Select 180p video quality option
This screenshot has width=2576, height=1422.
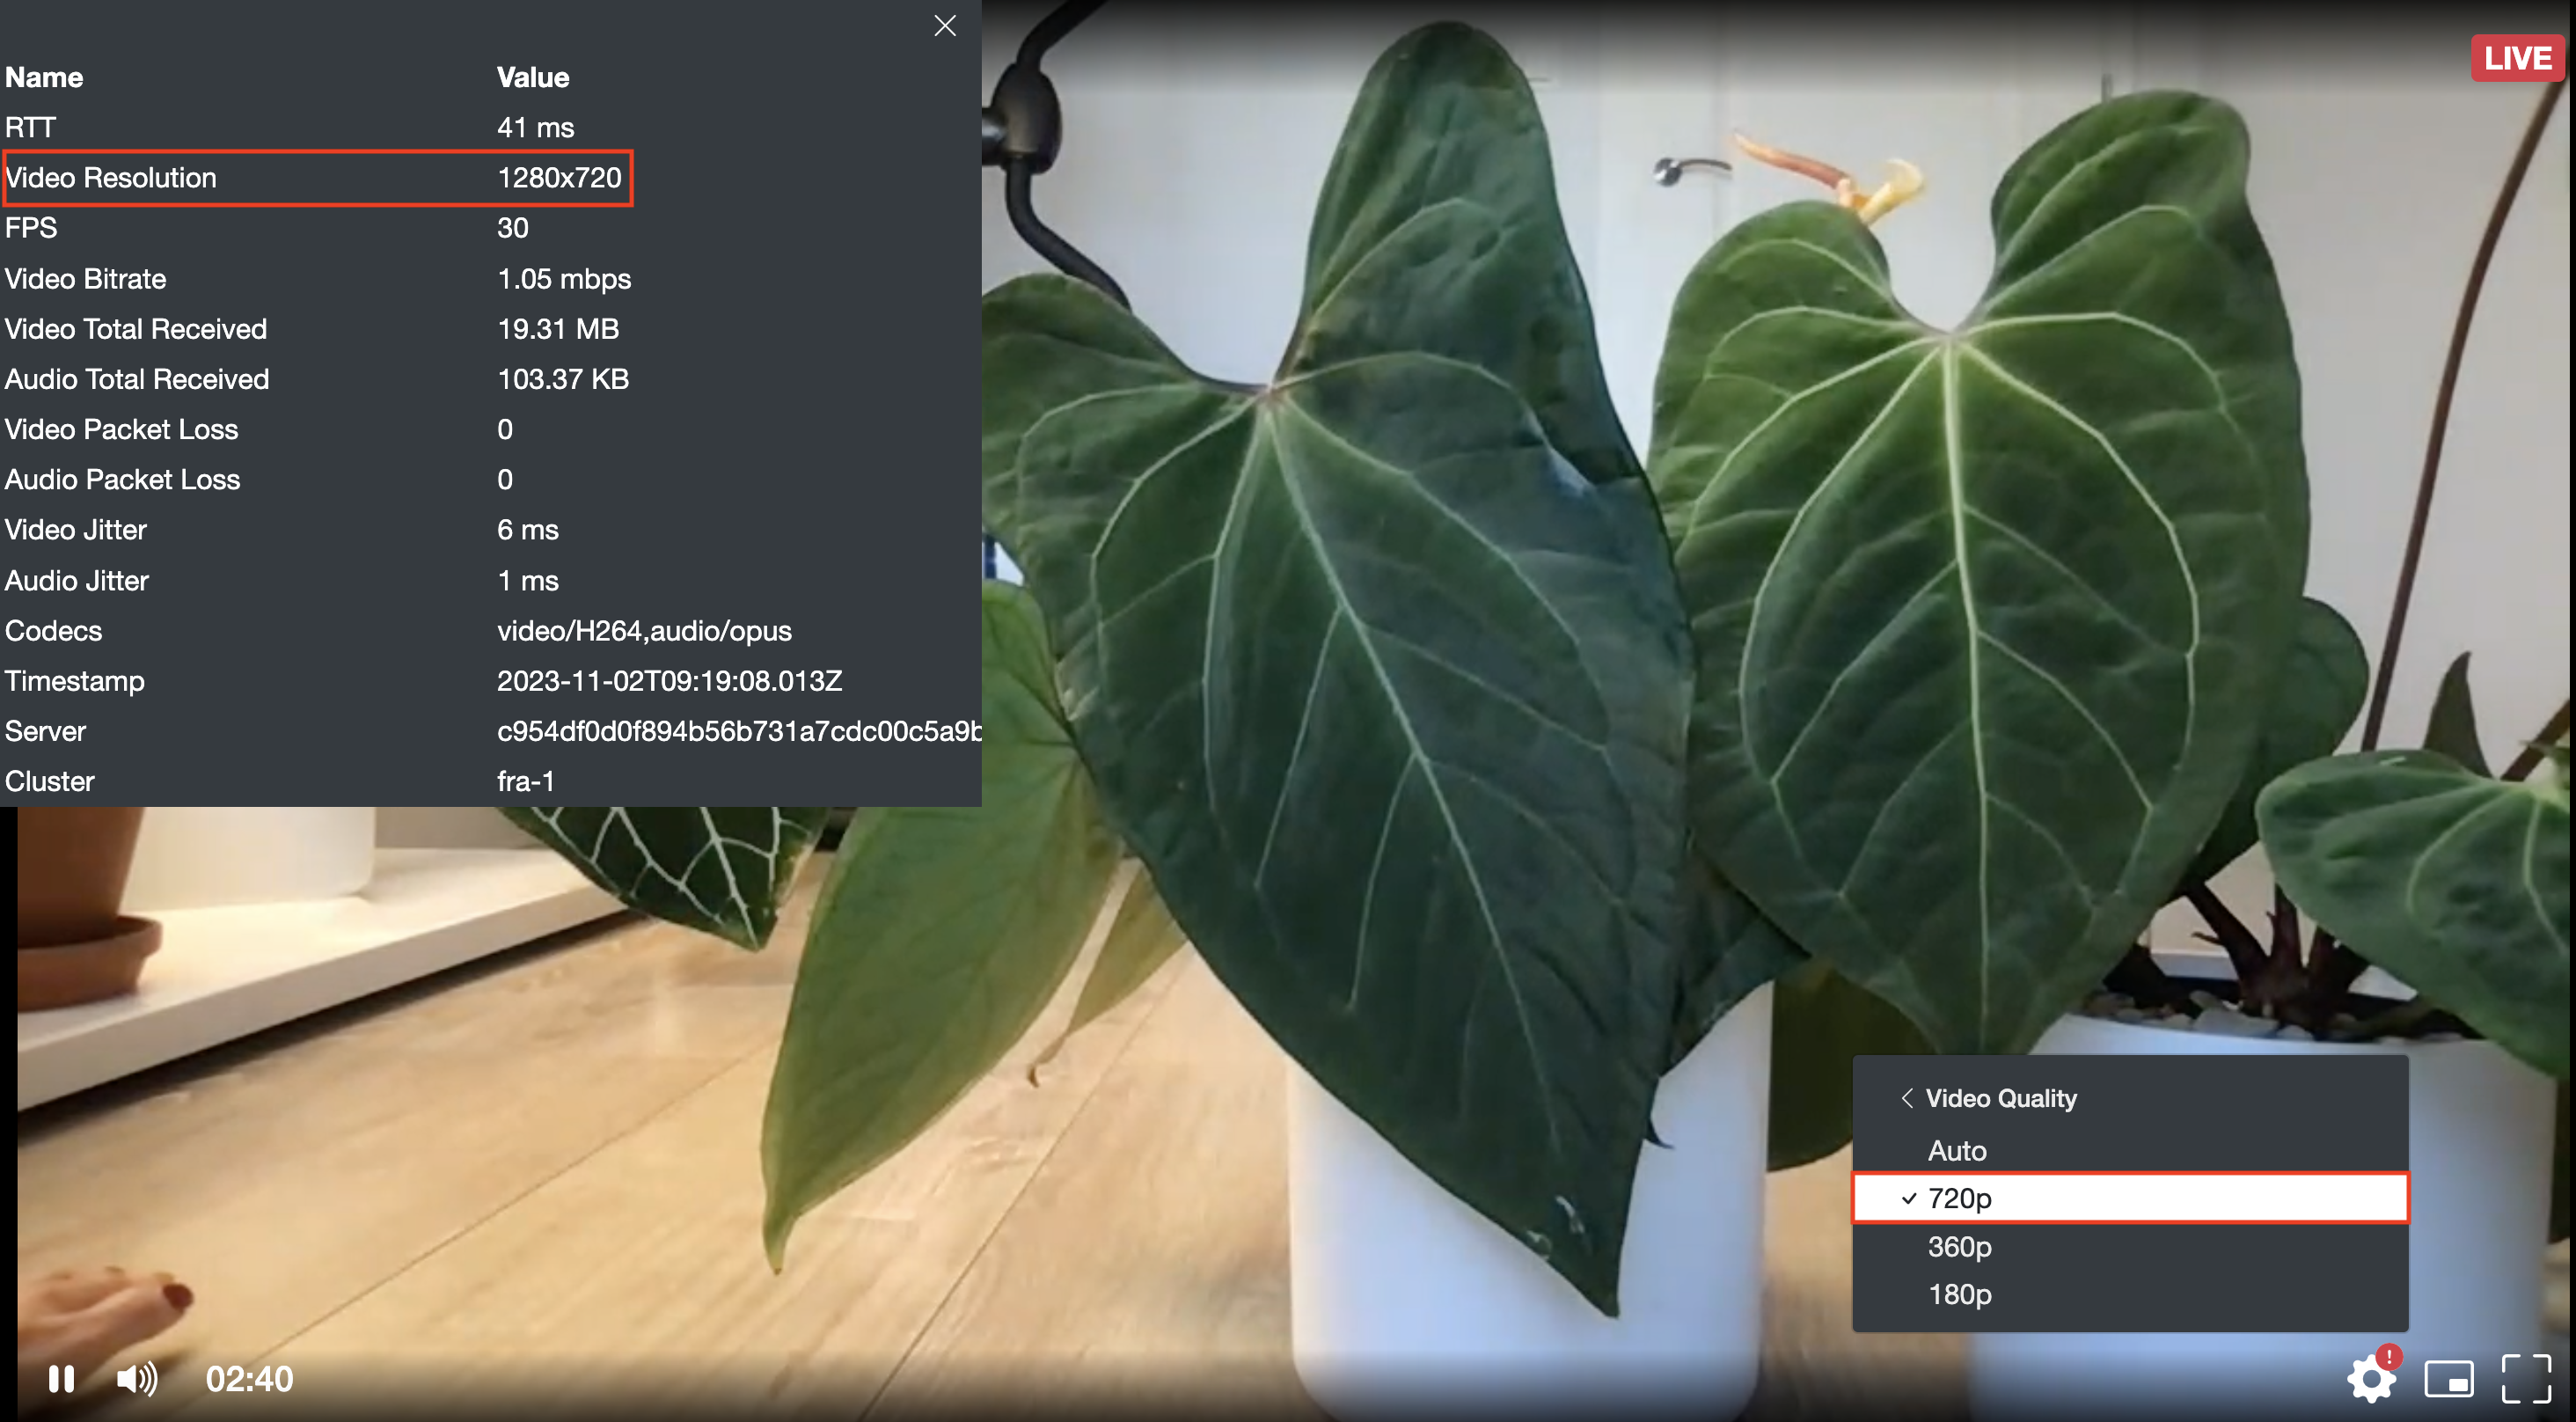1957,1293
